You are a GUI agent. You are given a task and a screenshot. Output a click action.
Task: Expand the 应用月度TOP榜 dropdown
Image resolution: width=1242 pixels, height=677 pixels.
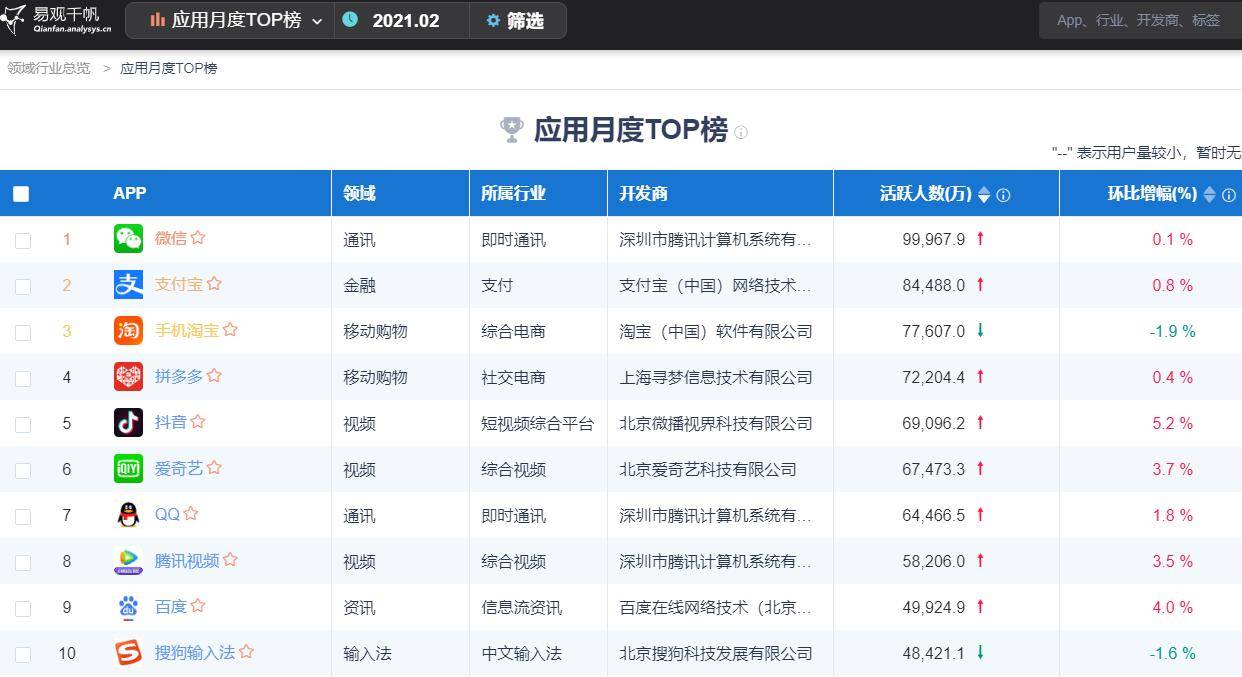tap(230, 20)
